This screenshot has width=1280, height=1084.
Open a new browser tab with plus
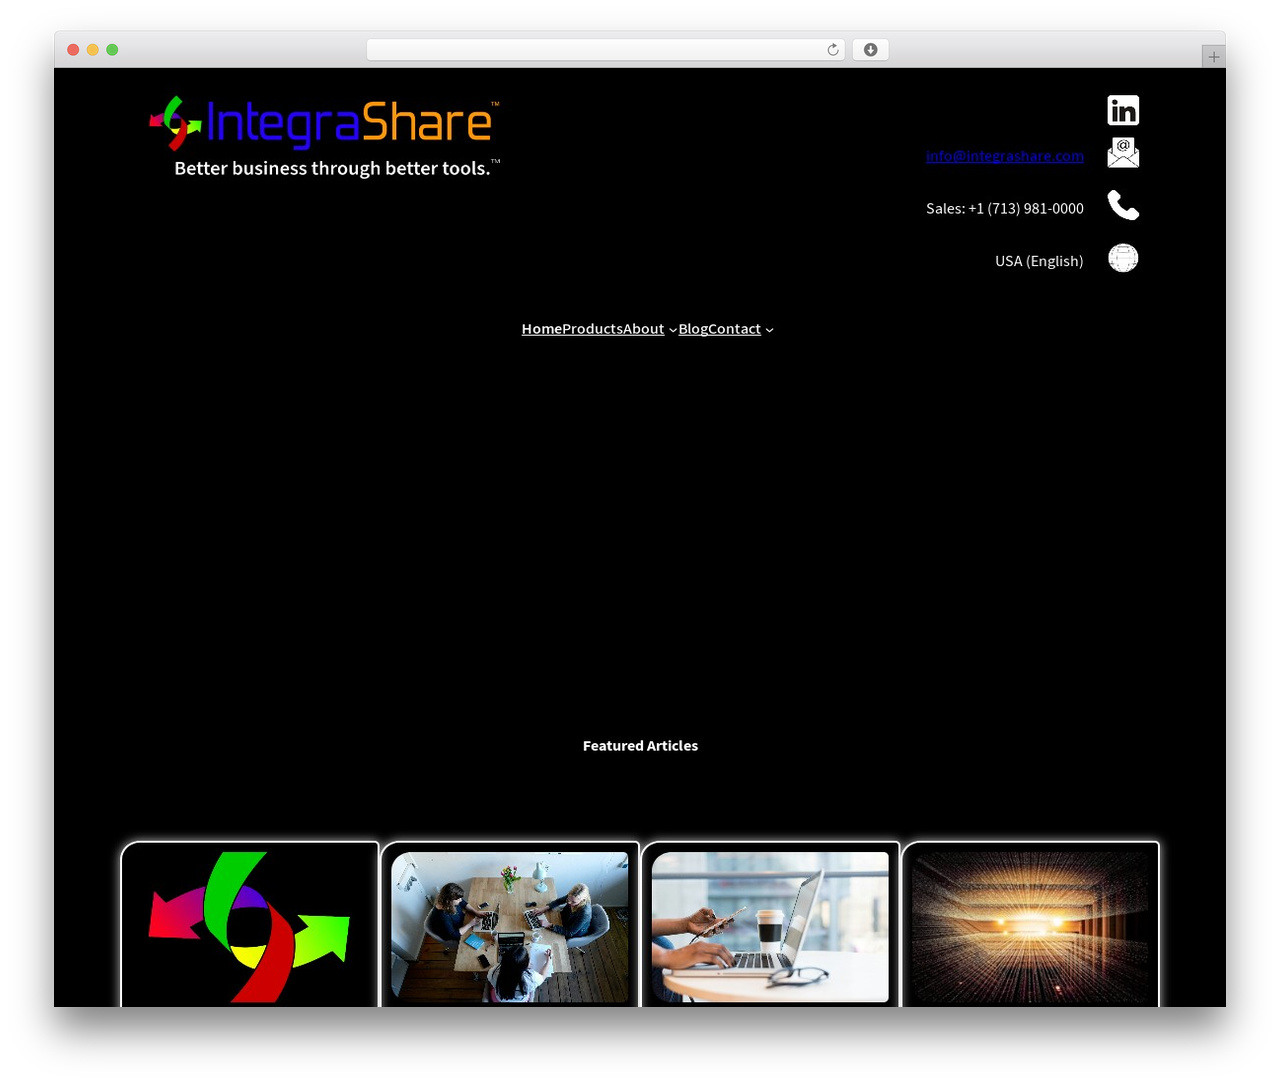[1213, 57]
